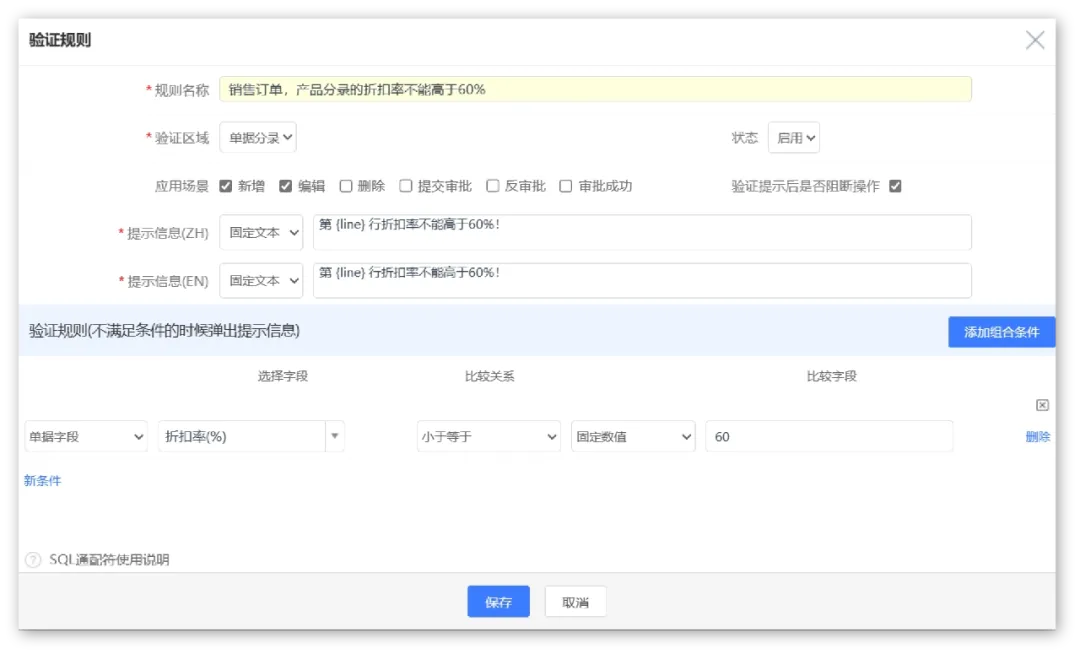The image size is (1080, 654).
Task: Click the 新条件 link
Action: point(43,481)
